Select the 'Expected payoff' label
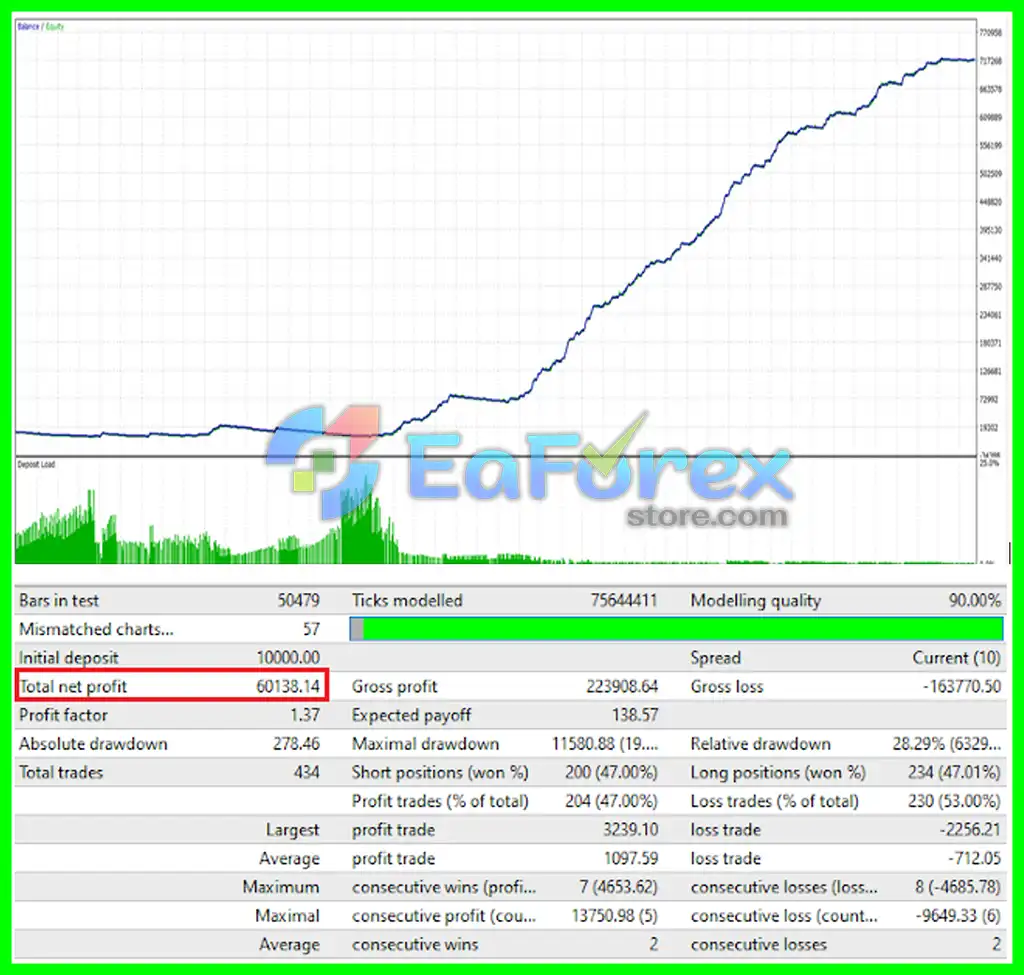Screen dimensions: 1024x975 pos(411,716)
